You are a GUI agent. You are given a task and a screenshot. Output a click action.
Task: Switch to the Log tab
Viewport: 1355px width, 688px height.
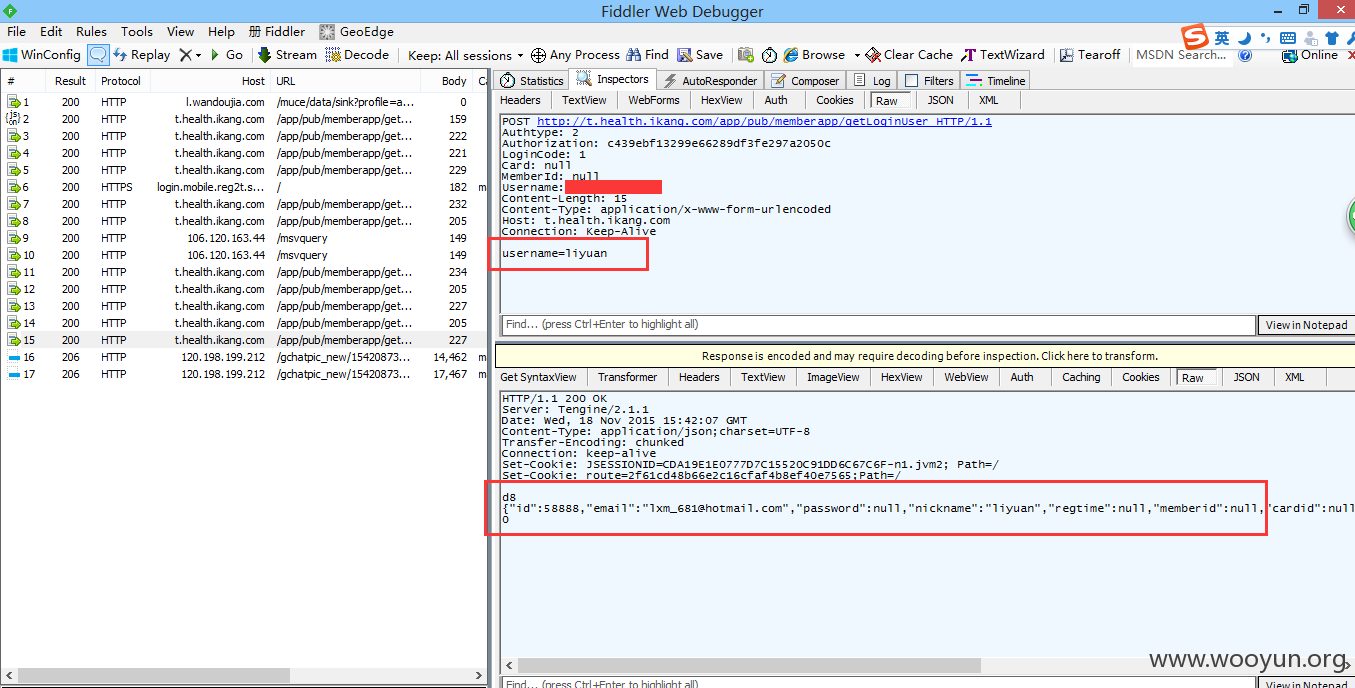pyautogui.click(x=872, y=81)
